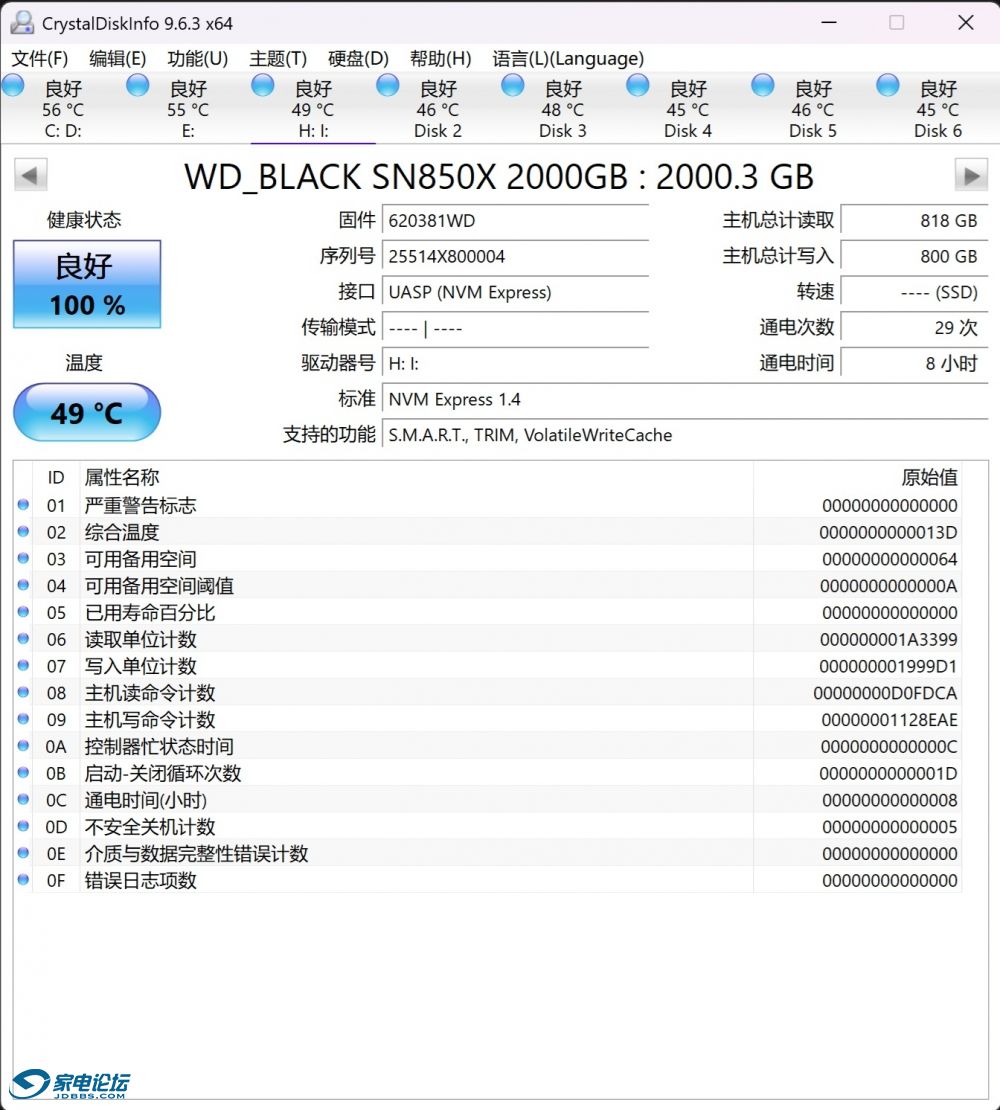
Task: Click the status dot for attribute 0E 介质与数据完整性错误计数
Action: 23,853
